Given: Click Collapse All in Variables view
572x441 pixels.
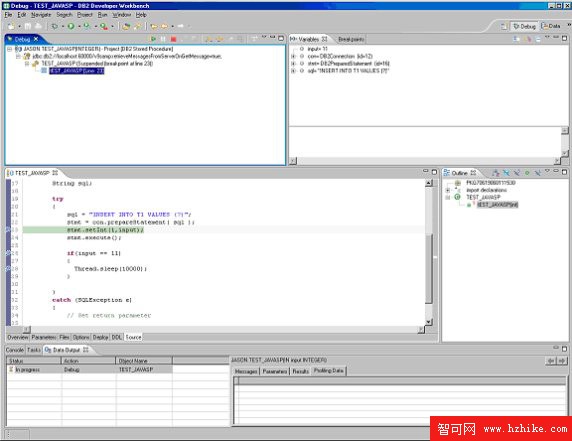Looking at the screenshot, I should point(538,39).
